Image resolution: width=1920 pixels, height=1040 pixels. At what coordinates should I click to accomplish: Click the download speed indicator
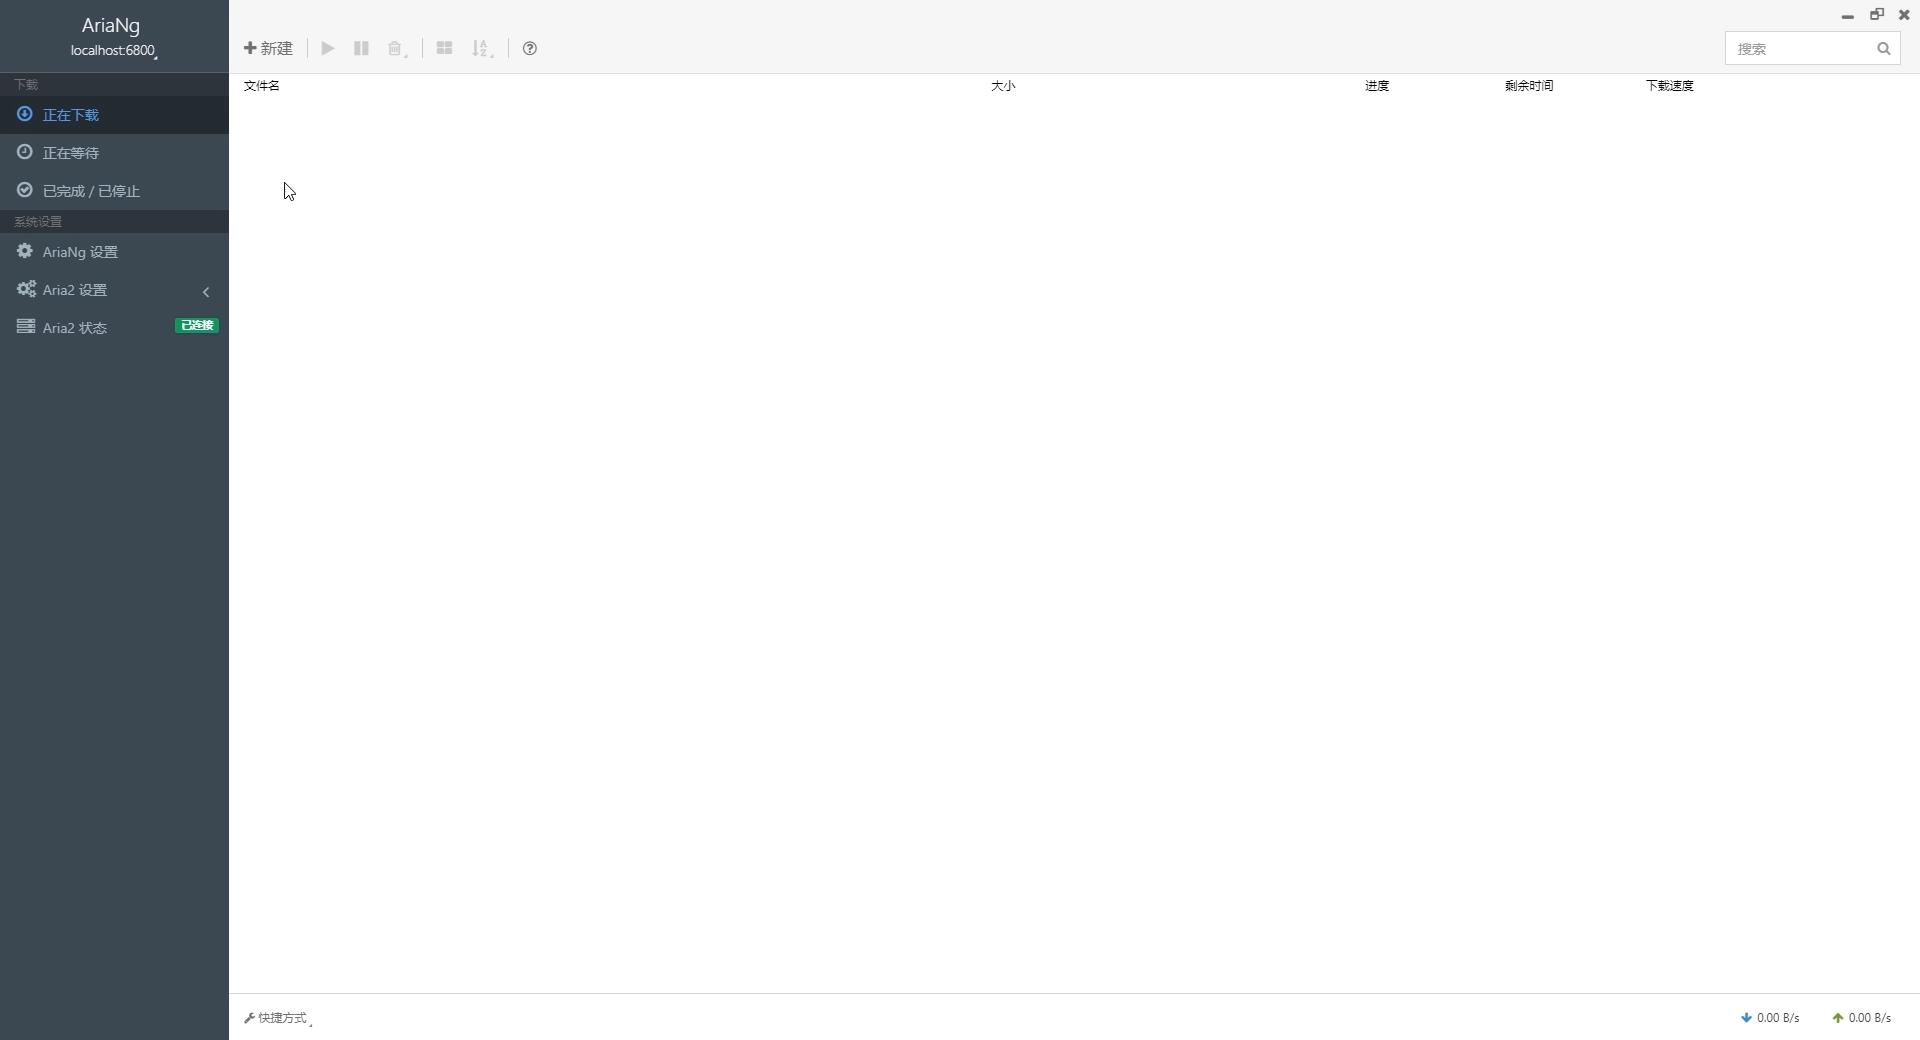(x=1770, y=1018)
